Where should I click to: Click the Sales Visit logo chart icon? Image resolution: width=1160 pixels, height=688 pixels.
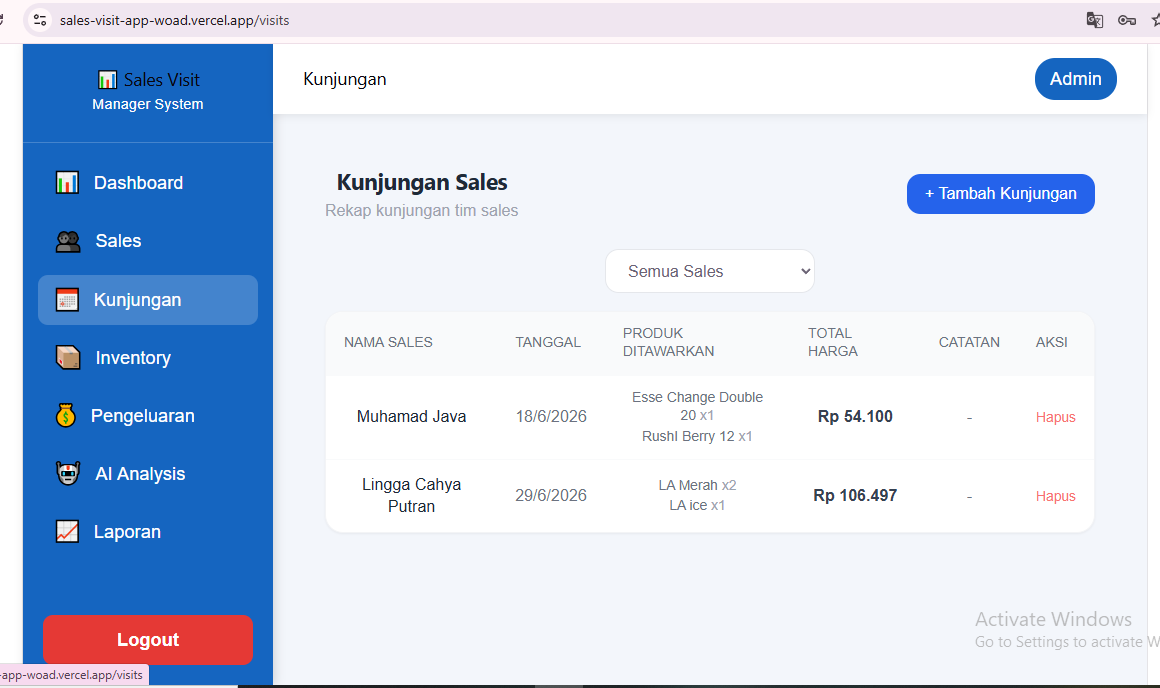[107, 79]
